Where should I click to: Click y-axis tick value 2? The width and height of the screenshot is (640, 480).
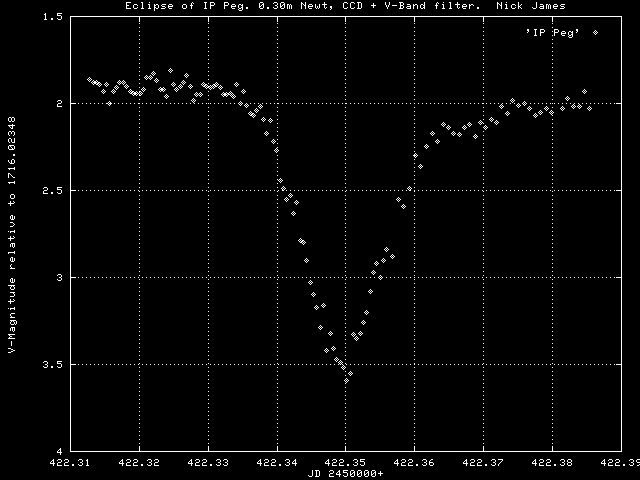coord(60,104)
